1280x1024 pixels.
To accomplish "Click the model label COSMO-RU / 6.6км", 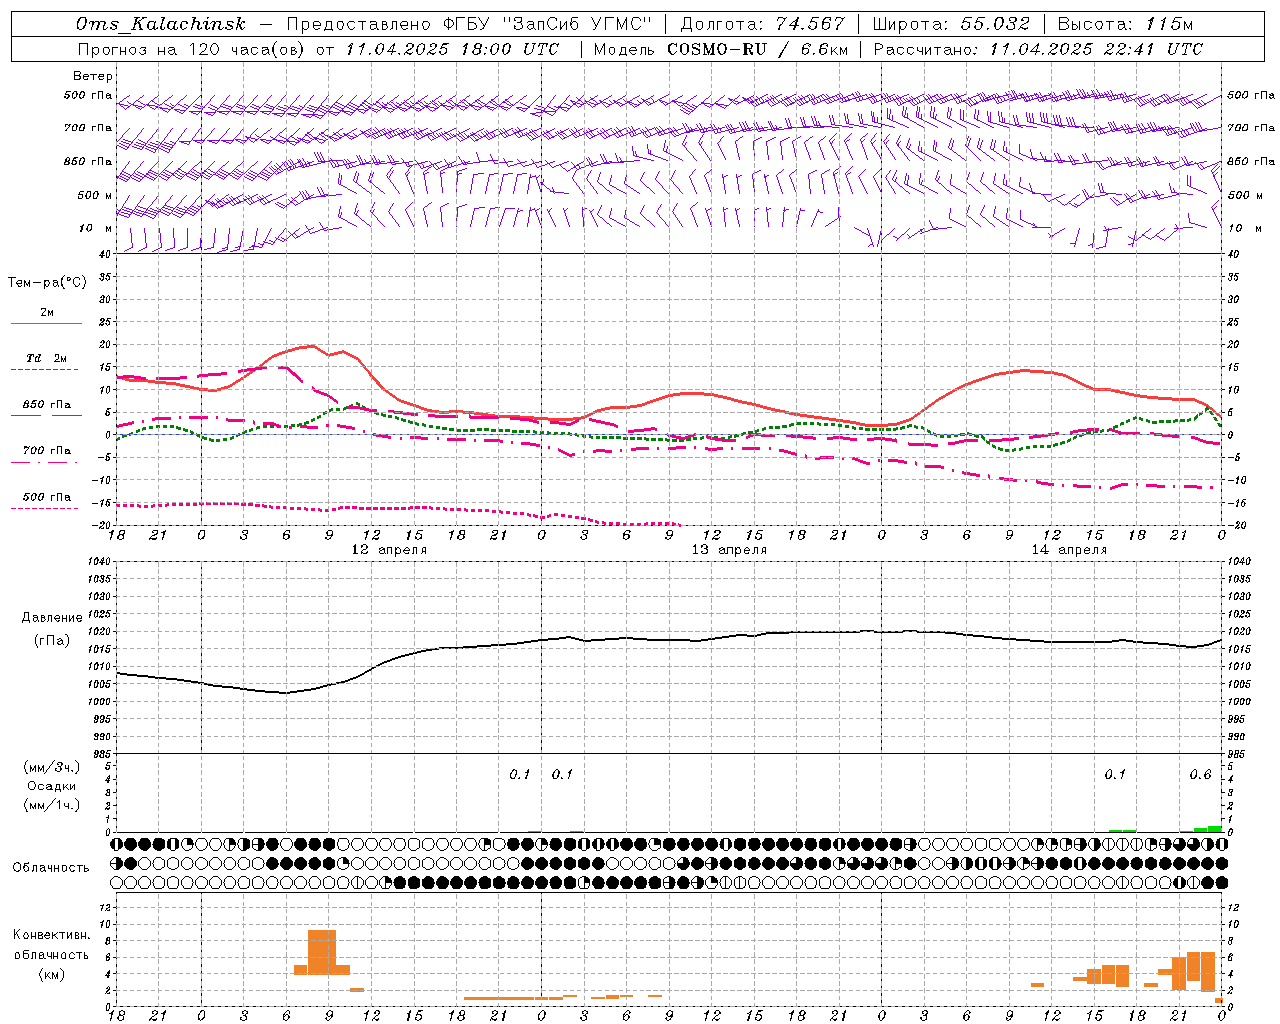I will pyautogui.click(x=757, y=49).
